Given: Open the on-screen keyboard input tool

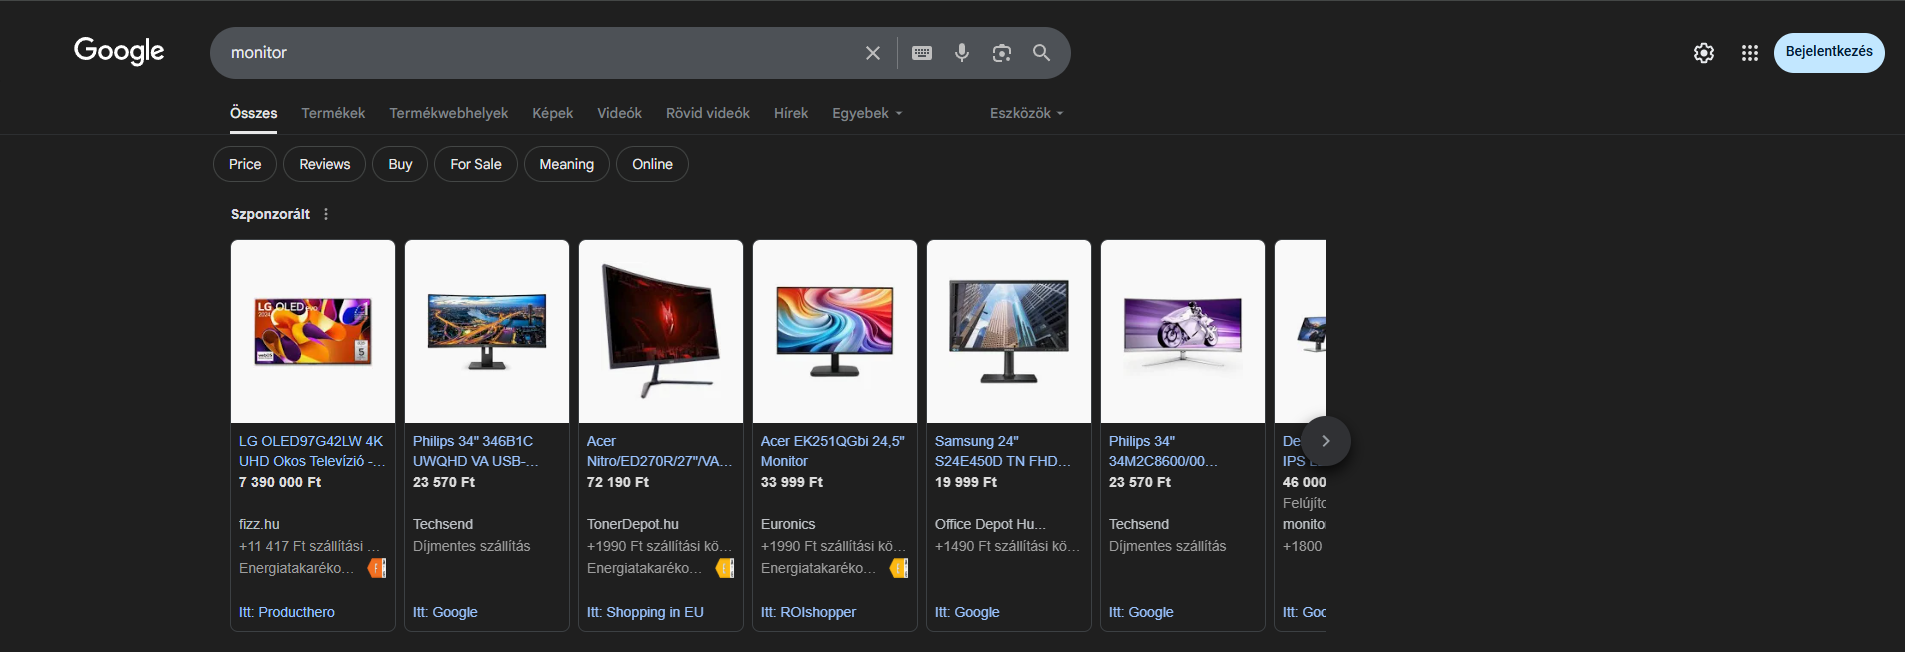Looking at the screenshot, I should [922, 53].
